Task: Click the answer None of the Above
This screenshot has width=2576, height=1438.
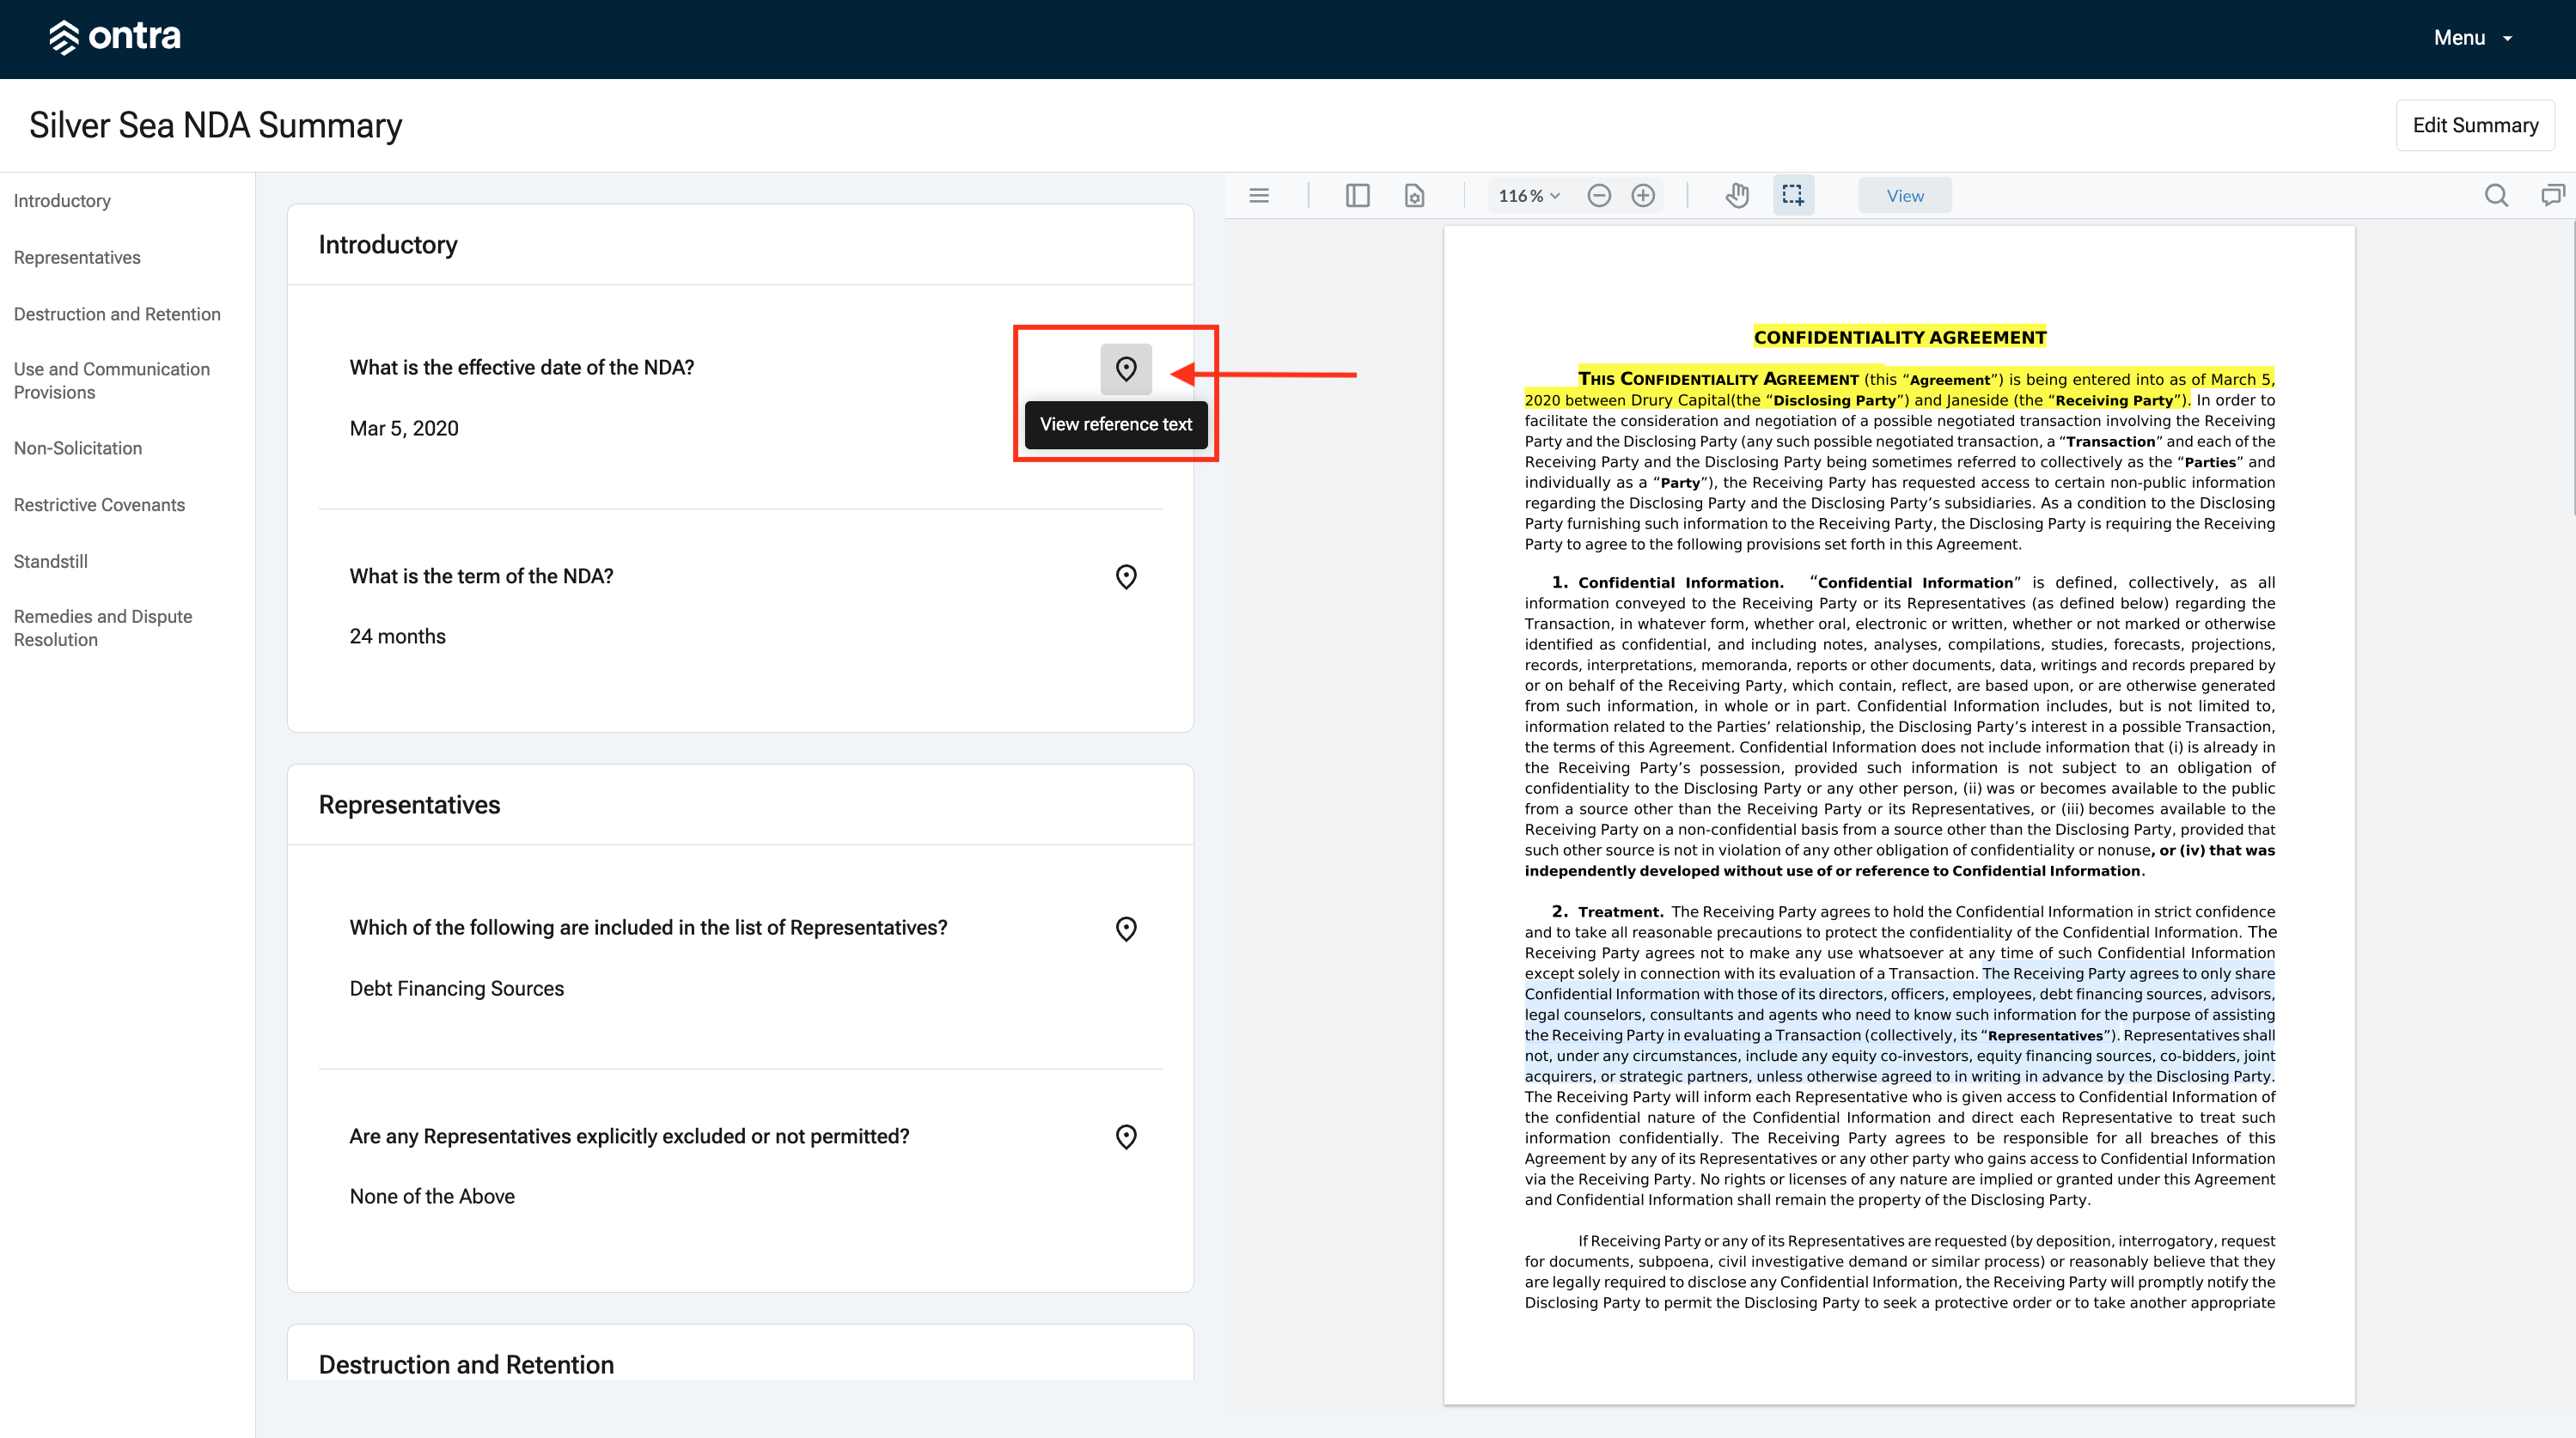Action: tap(432, 1196)
